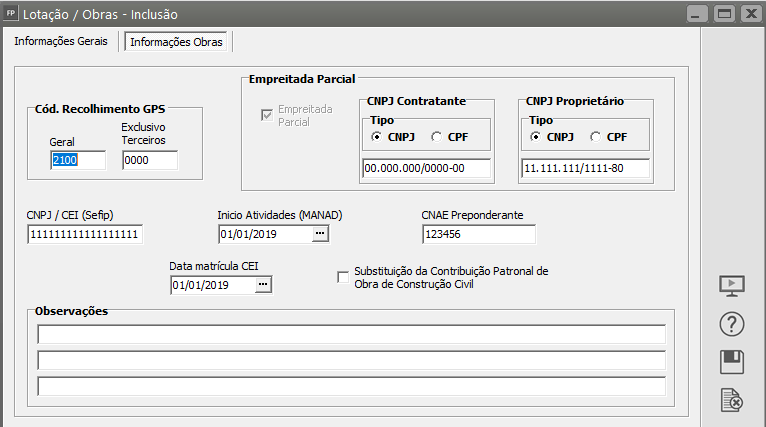Open date picker for Data matrícula CEI
766x427 pixels.
tap(262, 285)
